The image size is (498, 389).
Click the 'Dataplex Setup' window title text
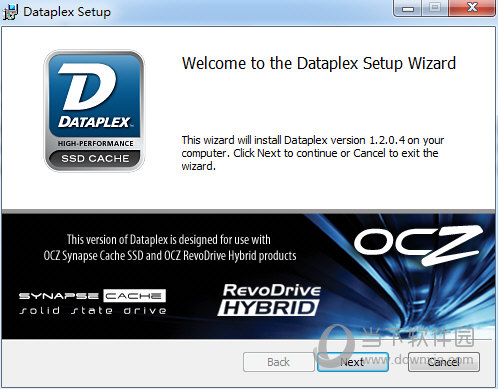(67, 12)
